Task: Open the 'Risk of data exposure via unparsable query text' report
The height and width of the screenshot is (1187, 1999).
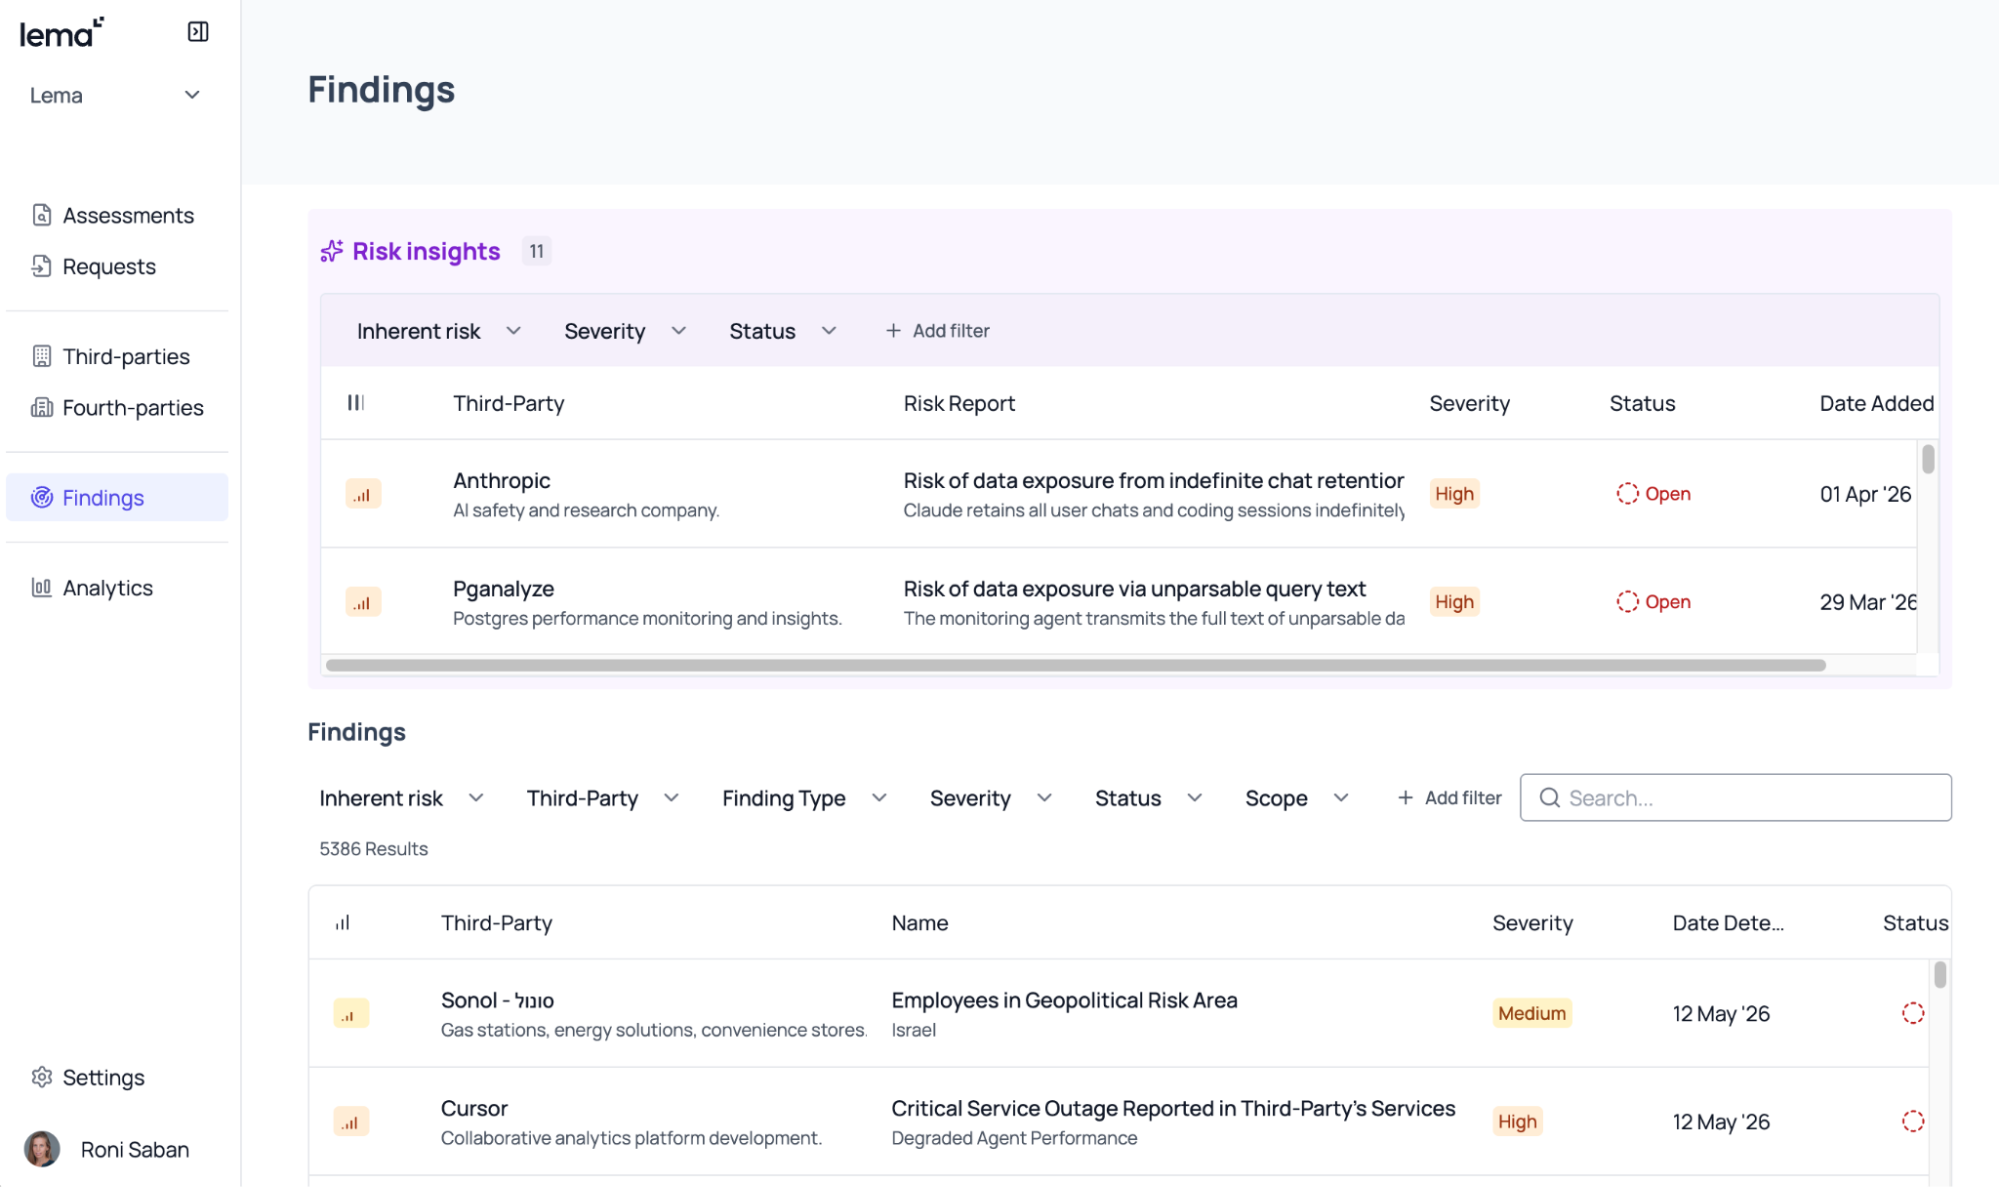Action: (x=1134, y=589)
